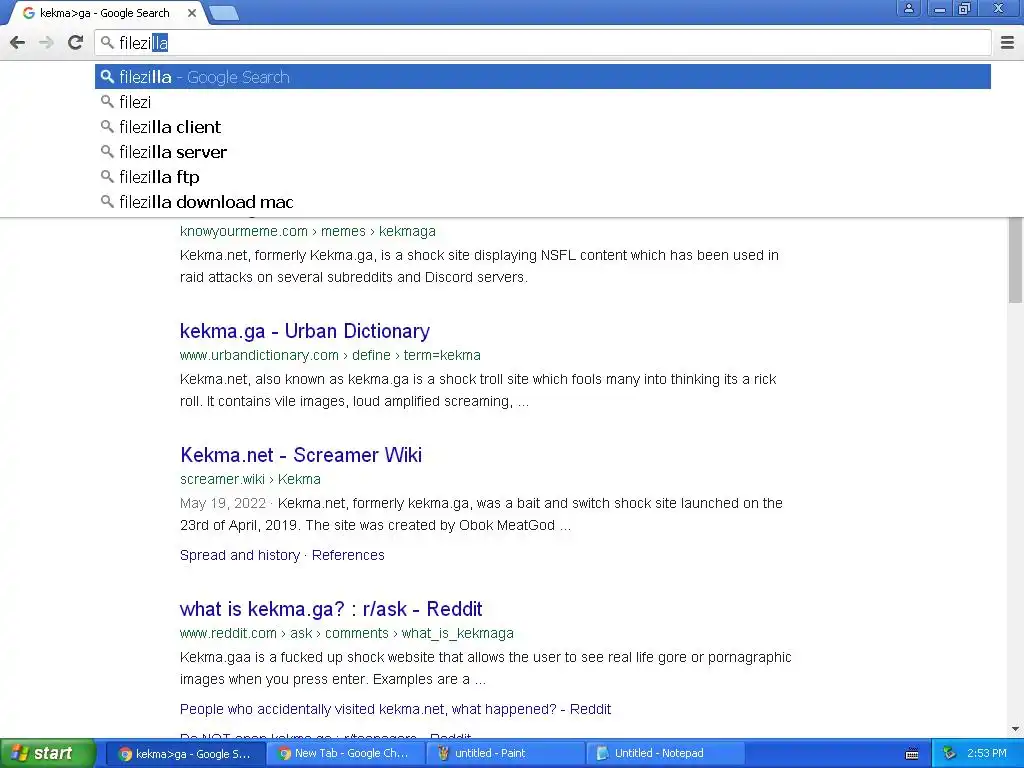Pick the 'filezi' suggestion

(543, 102)
